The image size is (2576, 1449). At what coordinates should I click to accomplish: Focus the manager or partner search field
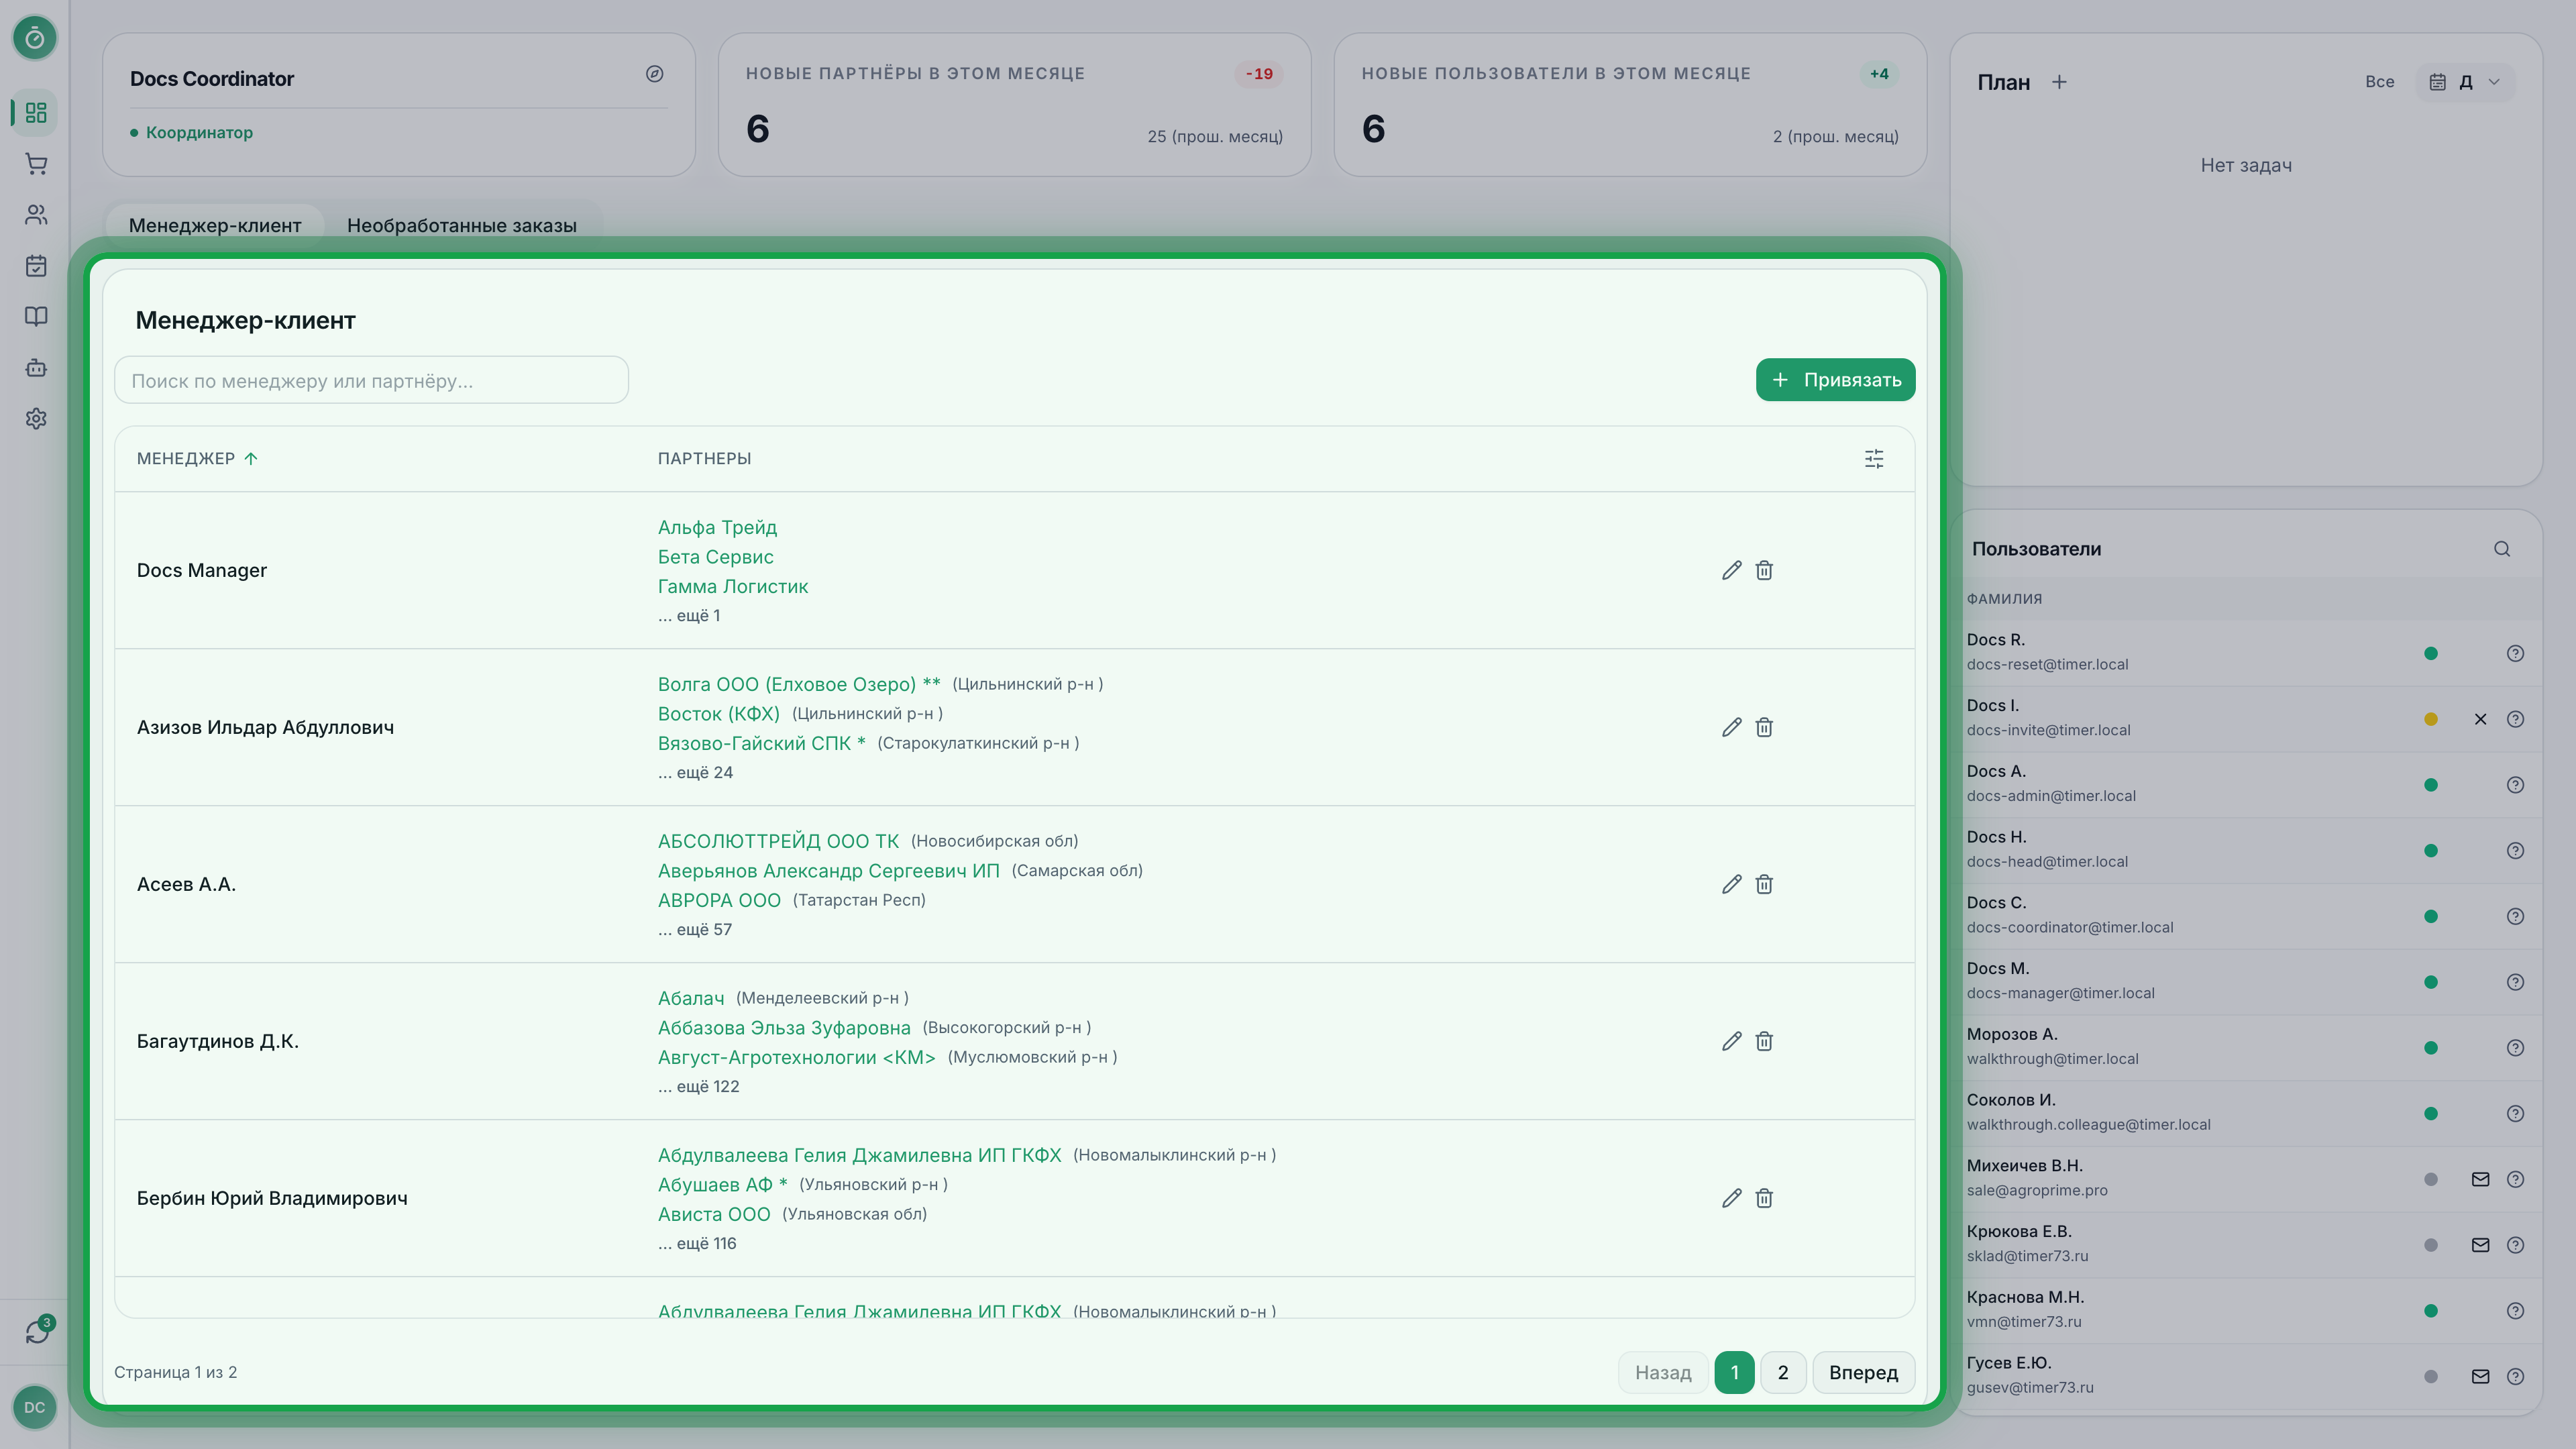371,380
